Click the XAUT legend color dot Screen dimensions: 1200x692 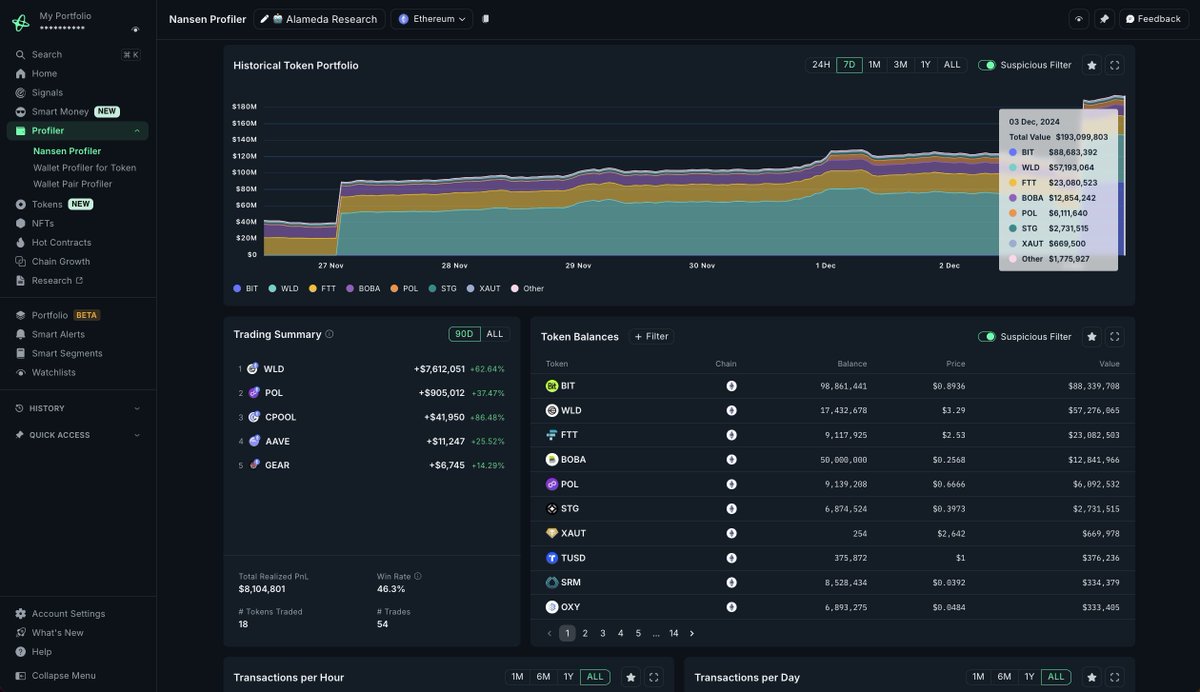click(x=471, y=289)
